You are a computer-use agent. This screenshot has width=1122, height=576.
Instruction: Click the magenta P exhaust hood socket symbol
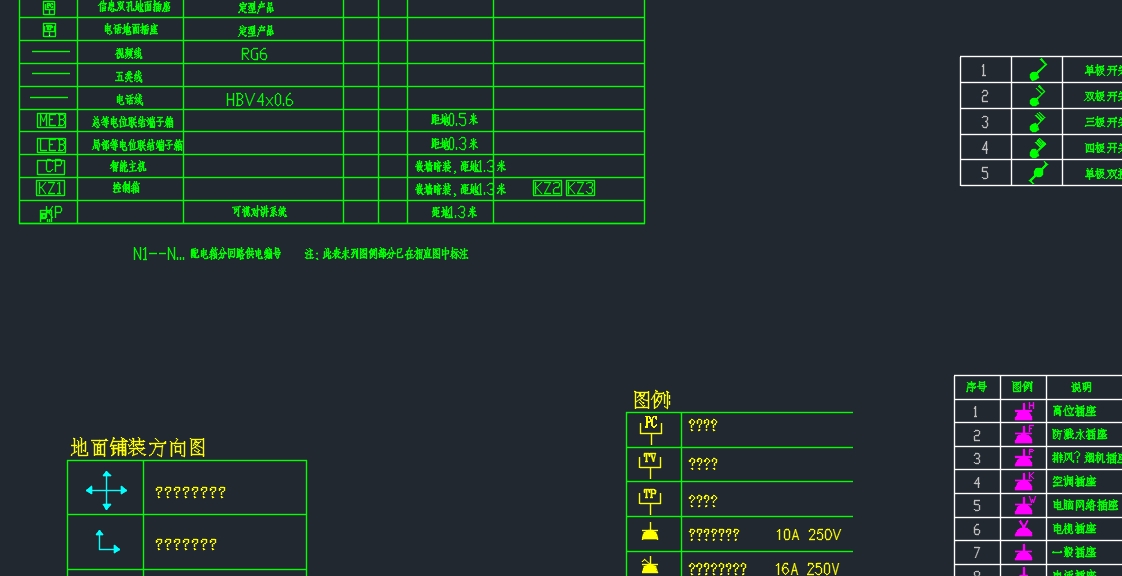click(x=1024, y=457)
